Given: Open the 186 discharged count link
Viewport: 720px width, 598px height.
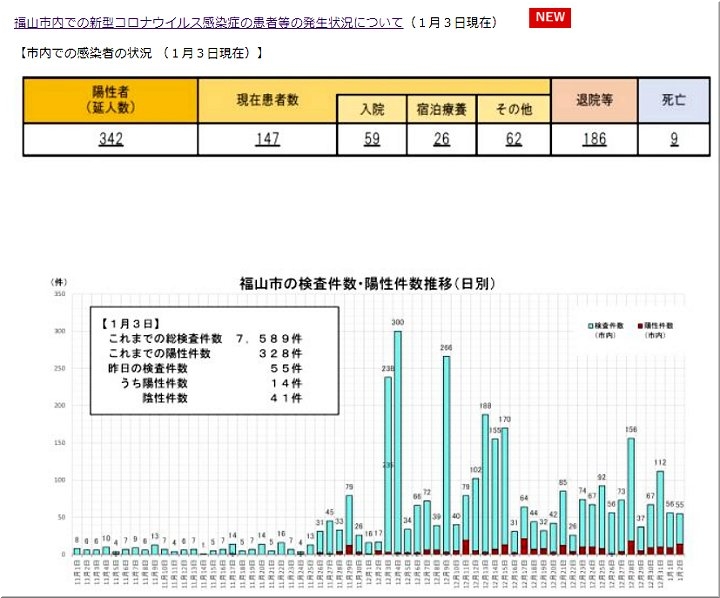Looking at the screenshot, I should click(594, 140).
